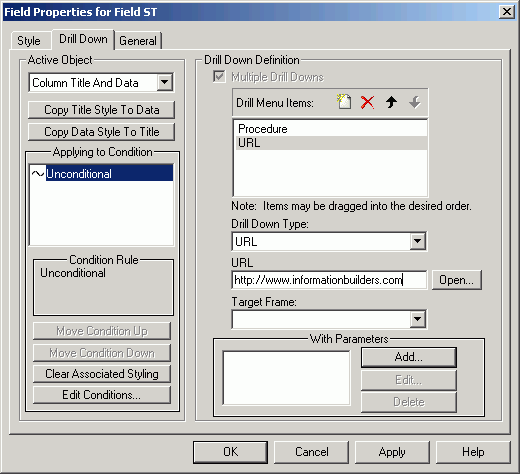Click Add... under With Parameters

pos(409,357)
